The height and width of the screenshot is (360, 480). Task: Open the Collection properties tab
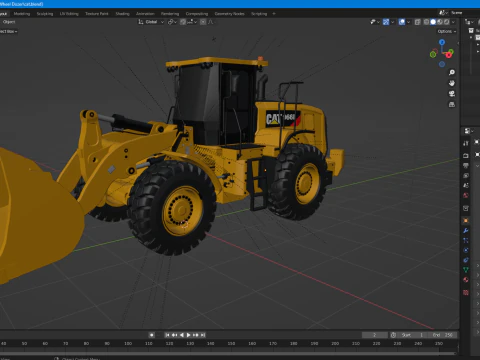(466, 208)
